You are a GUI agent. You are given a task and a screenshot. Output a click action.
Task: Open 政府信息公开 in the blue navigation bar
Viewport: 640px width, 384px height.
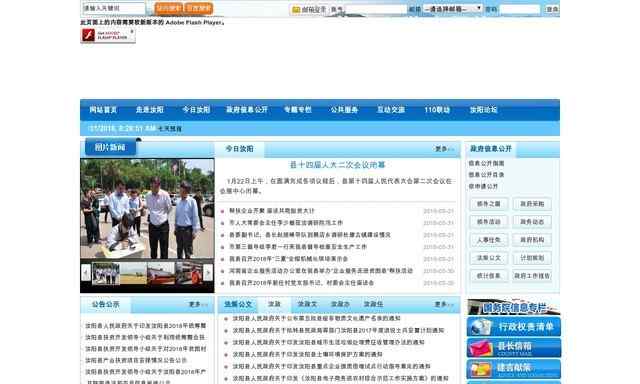tap(247, 110)
